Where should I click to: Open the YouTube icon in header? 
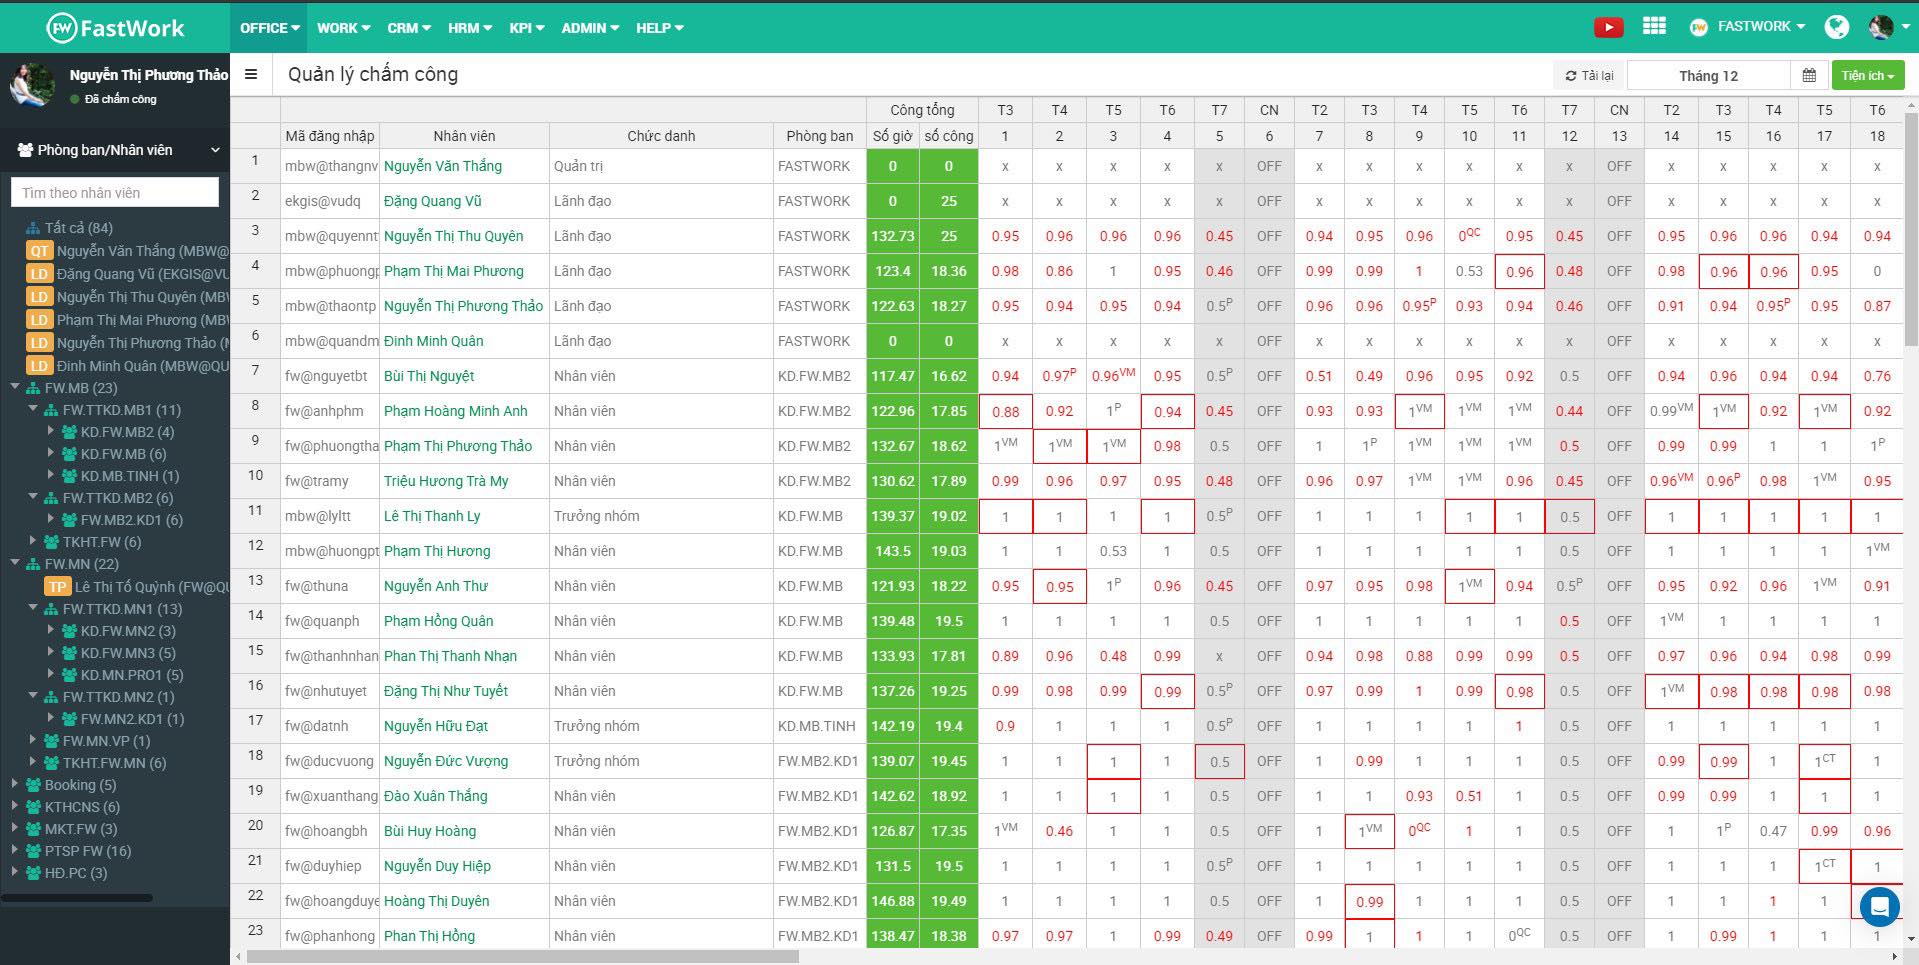(x=1608, y=28)
